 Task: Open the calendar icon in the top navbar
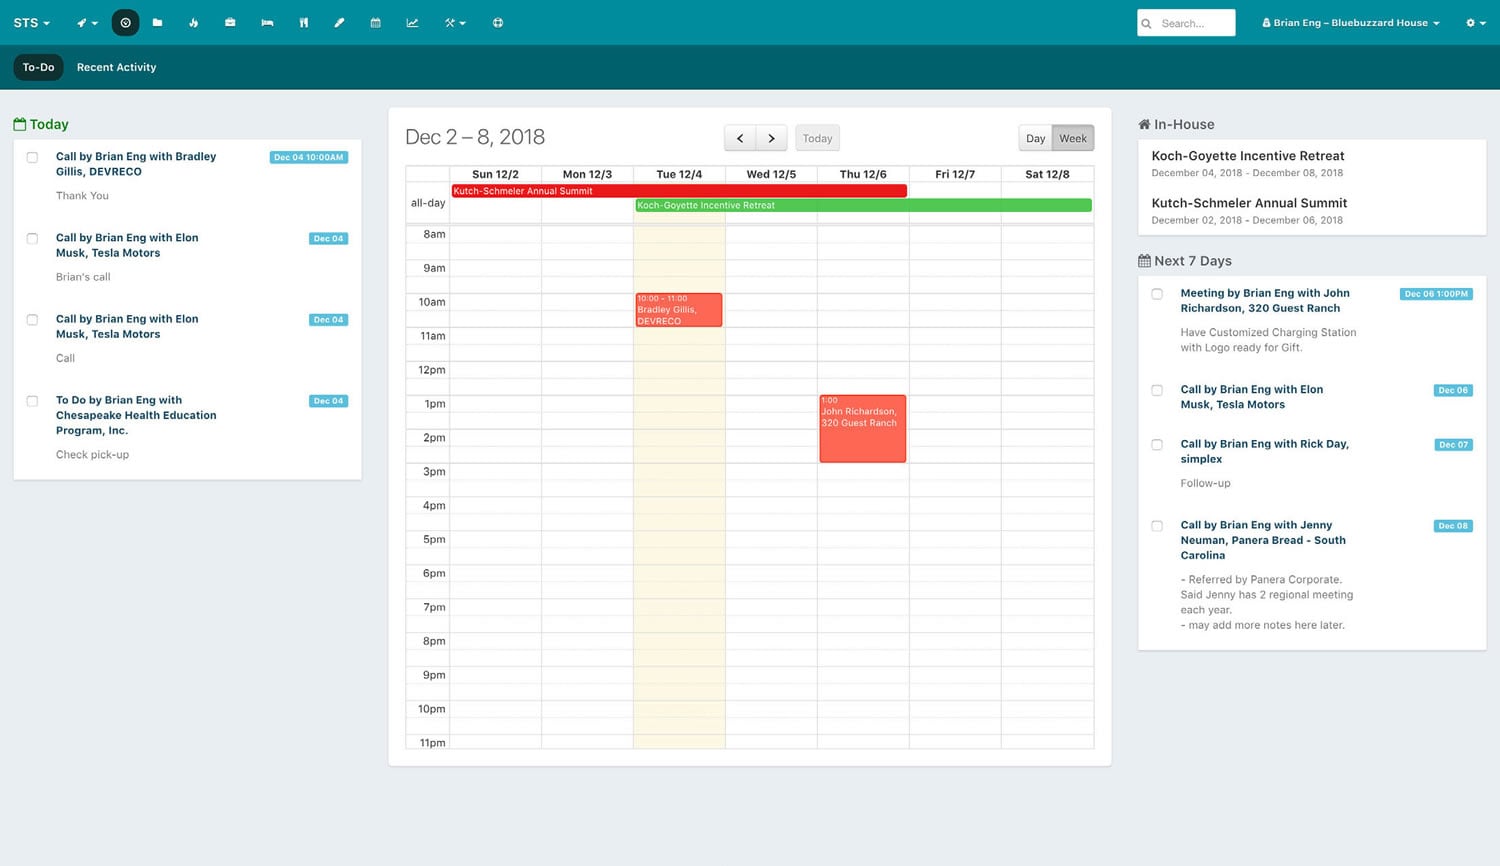pyautogui.click(x=375, y=22)
